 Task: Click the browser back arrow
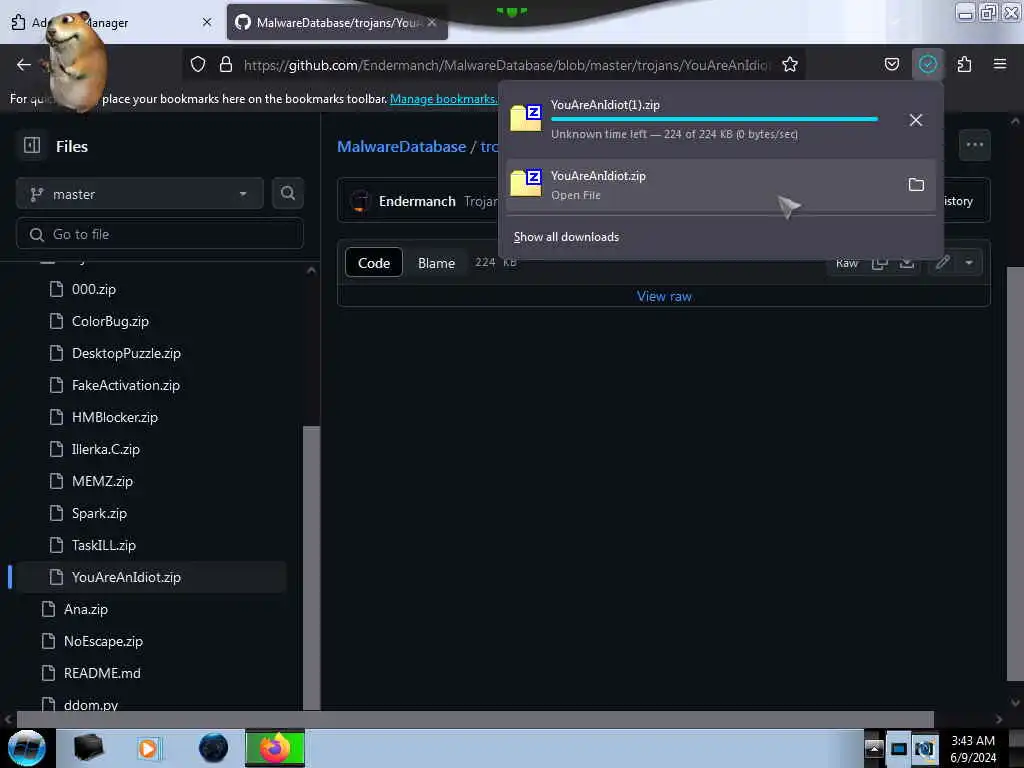[x=24, y=64]
